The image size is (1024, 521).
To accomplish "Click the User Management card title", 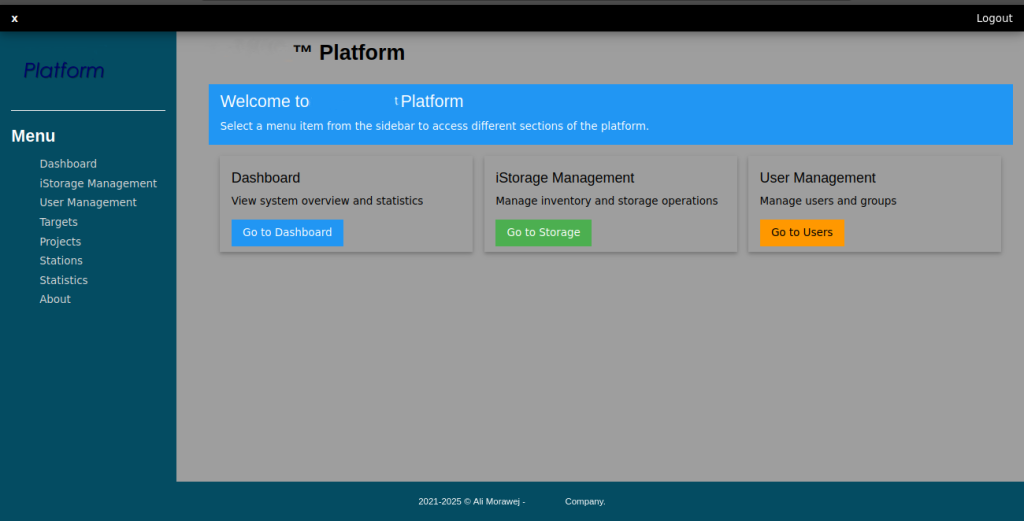I will (x=817, y=178).
